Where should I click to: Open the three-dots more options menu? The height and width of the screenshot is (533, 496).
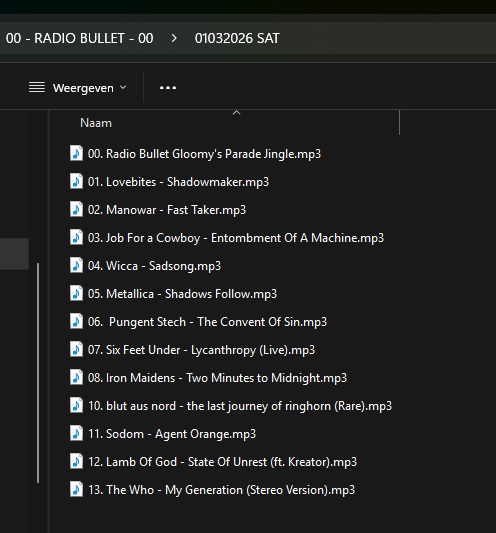tap(168, 88)
